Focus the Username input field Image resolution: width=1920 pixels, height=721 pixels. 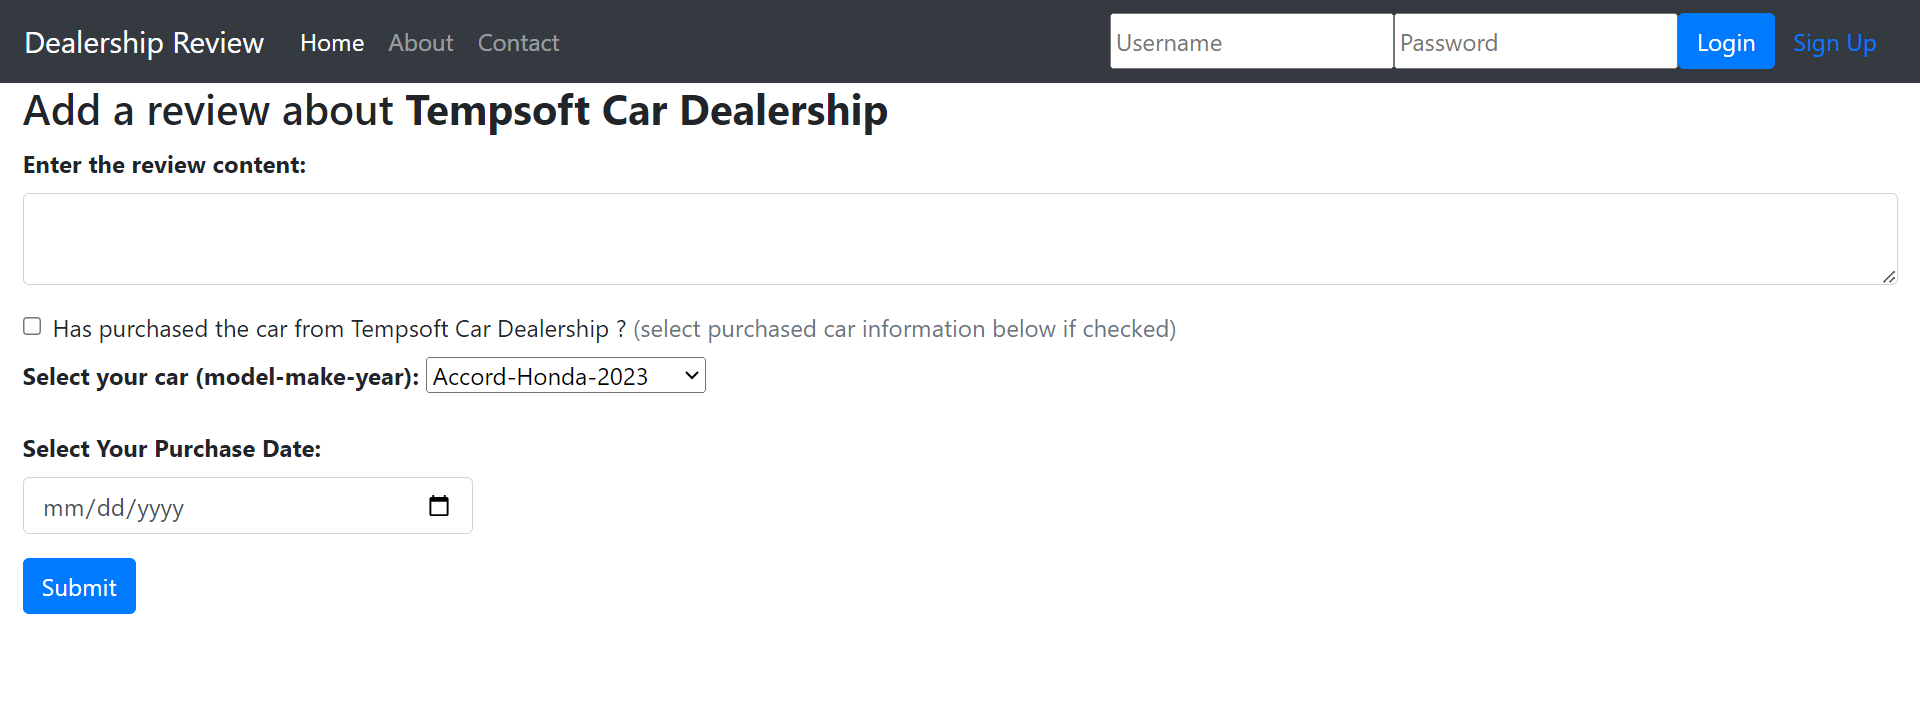1250,42
